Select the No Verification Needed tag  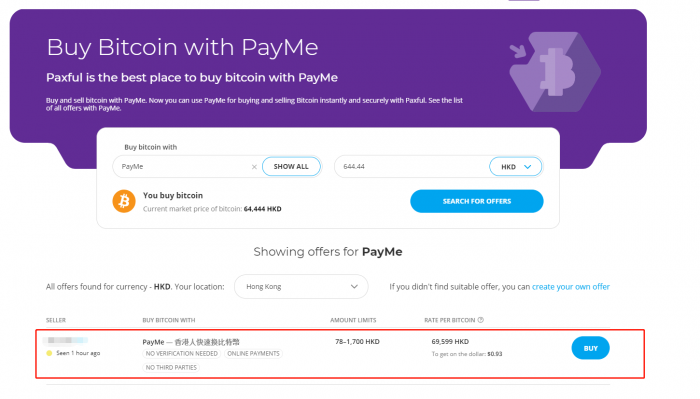(x=182, y=353)
